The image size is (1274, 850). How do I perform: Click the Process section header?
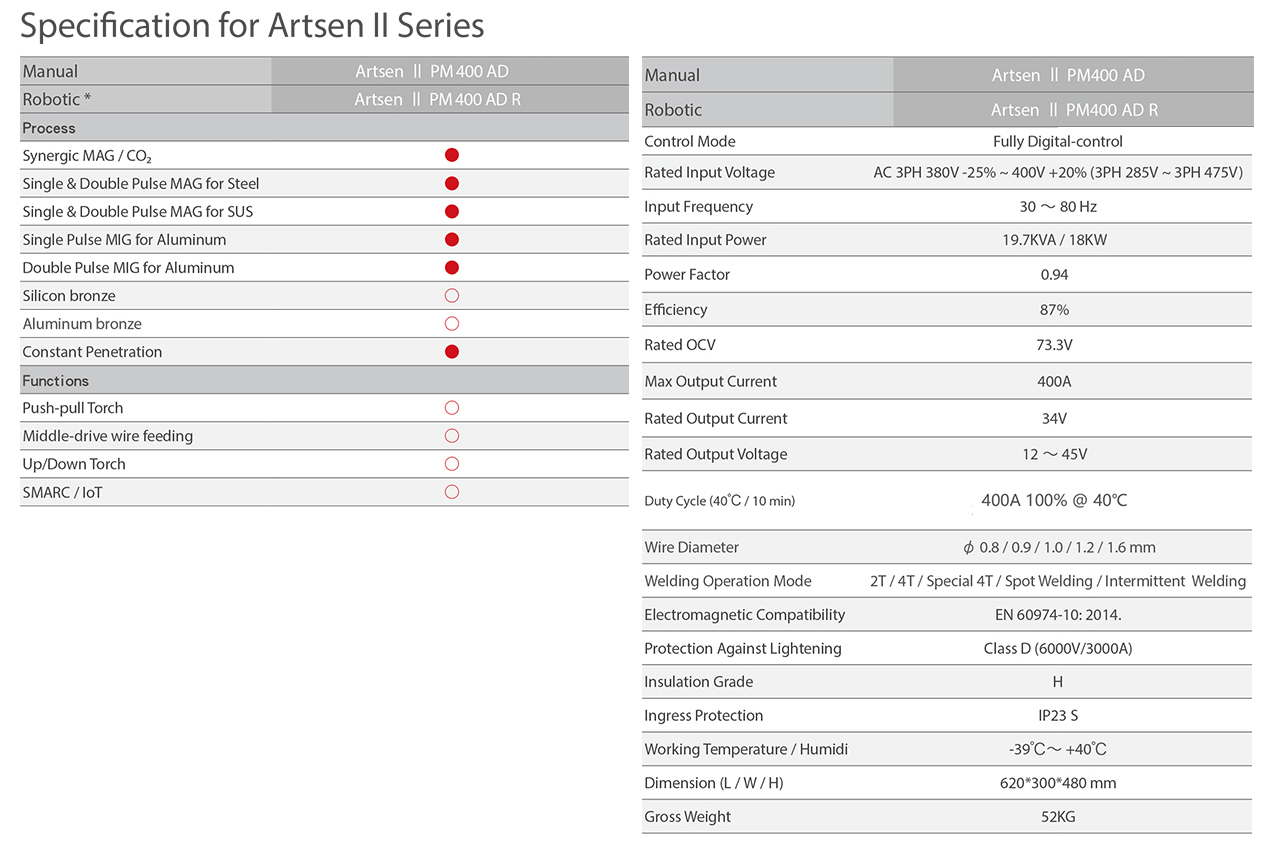(49, 128)
